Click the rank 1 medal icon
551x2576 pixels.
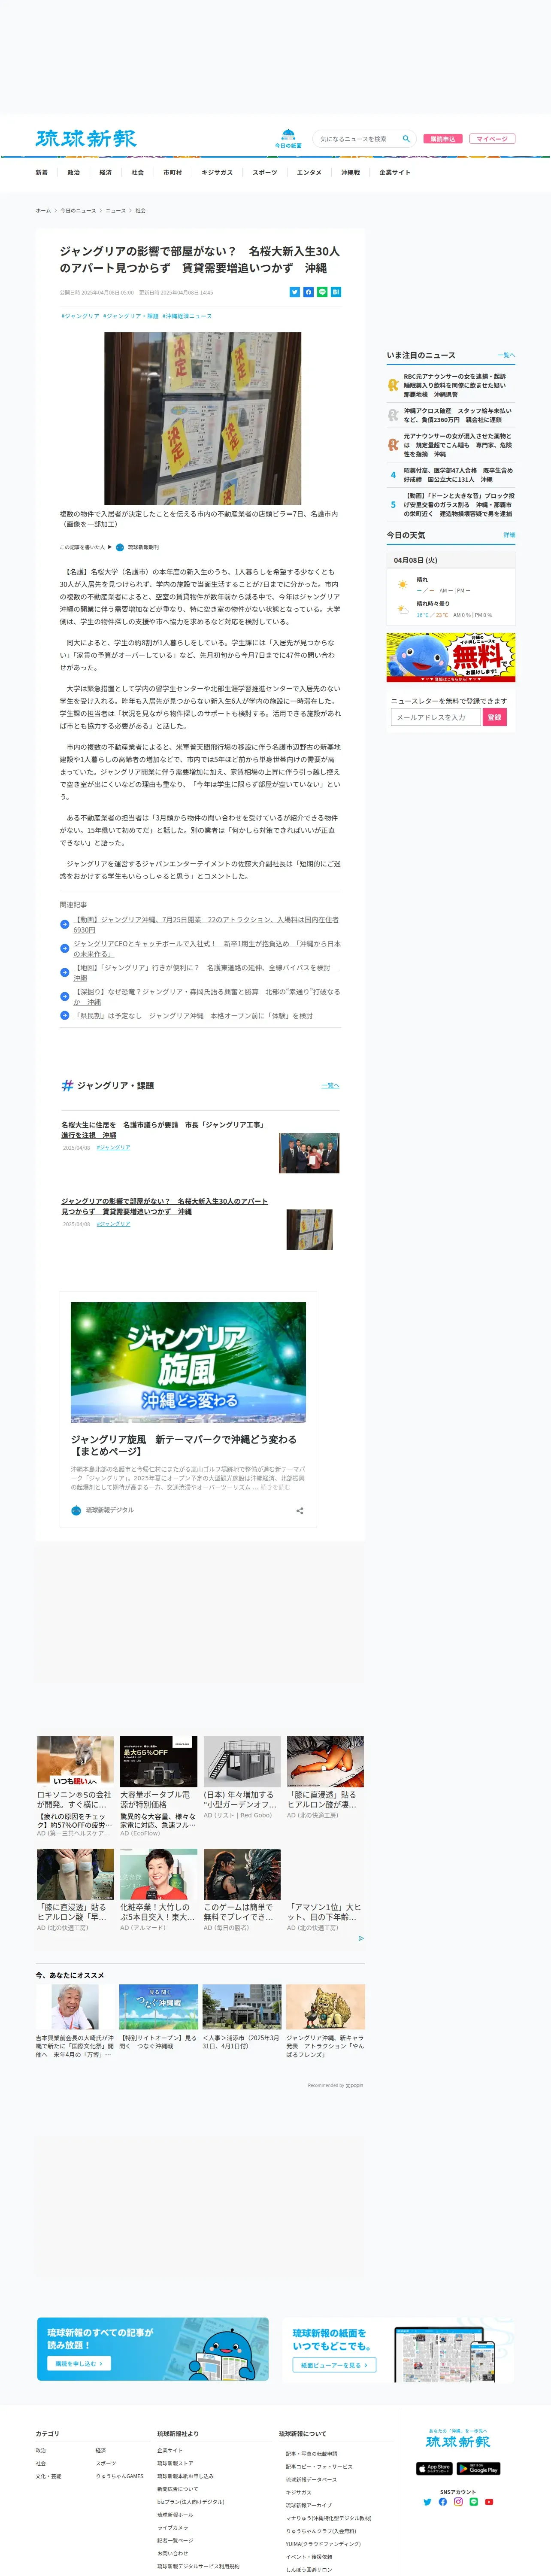[393, 385]
